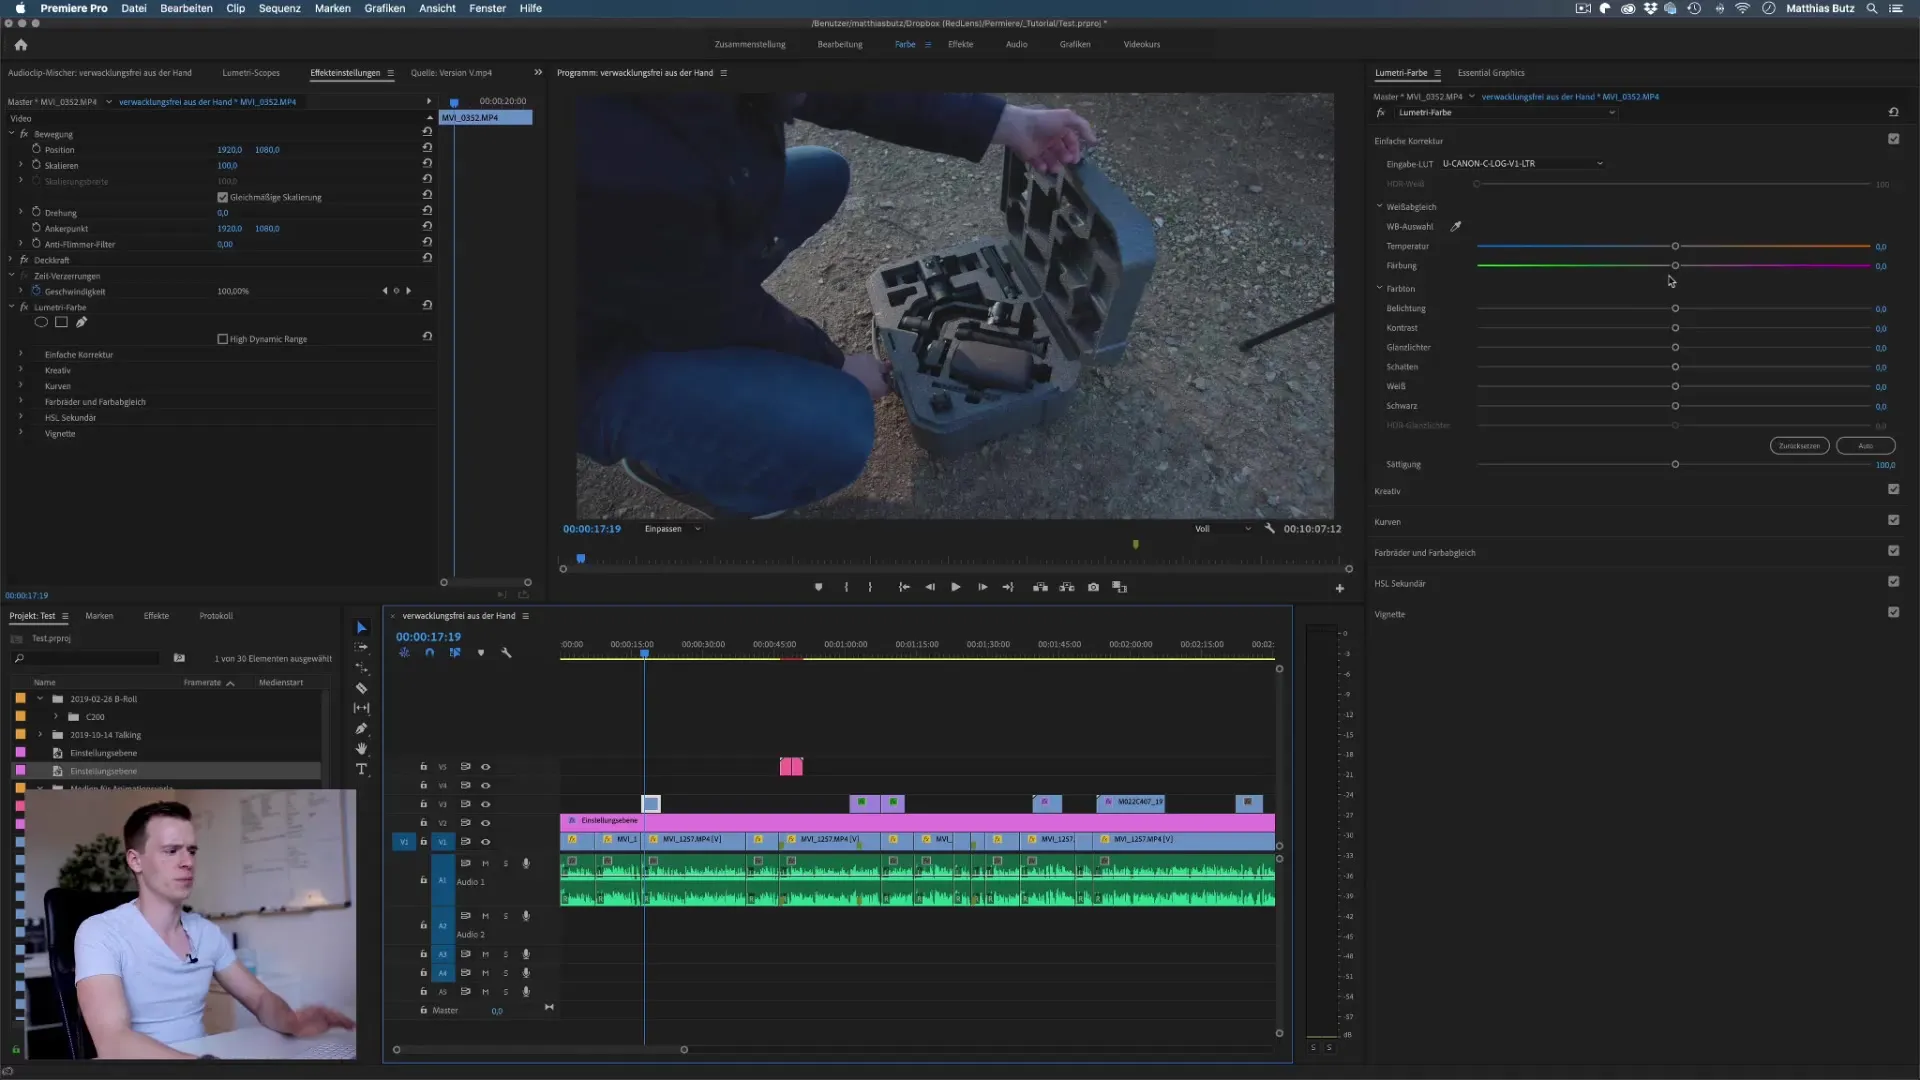Click the Auto tone button
This screenshot has width=1920, height=1080.
1866,446
